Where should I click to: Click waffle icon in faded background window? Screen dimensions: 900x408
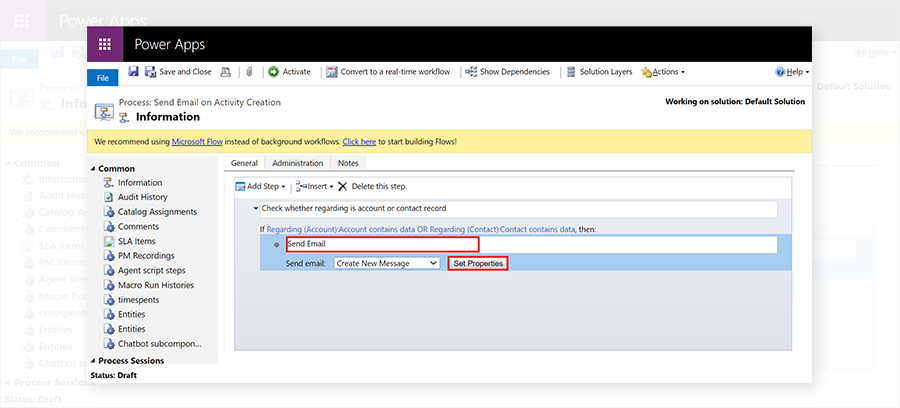(x=22, y=21)
